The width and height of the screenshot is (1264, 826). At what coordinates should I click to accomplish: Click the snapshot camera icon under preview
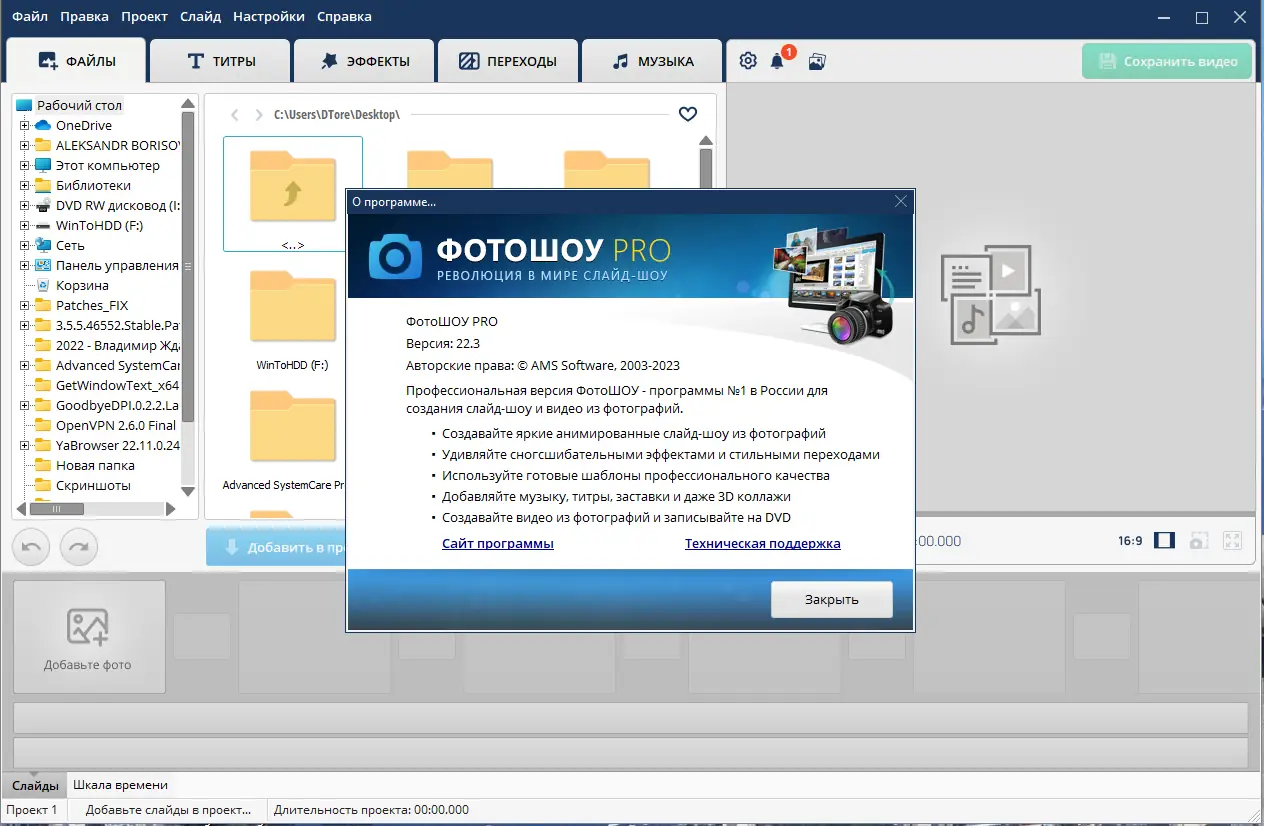[x=1198, y=541]
